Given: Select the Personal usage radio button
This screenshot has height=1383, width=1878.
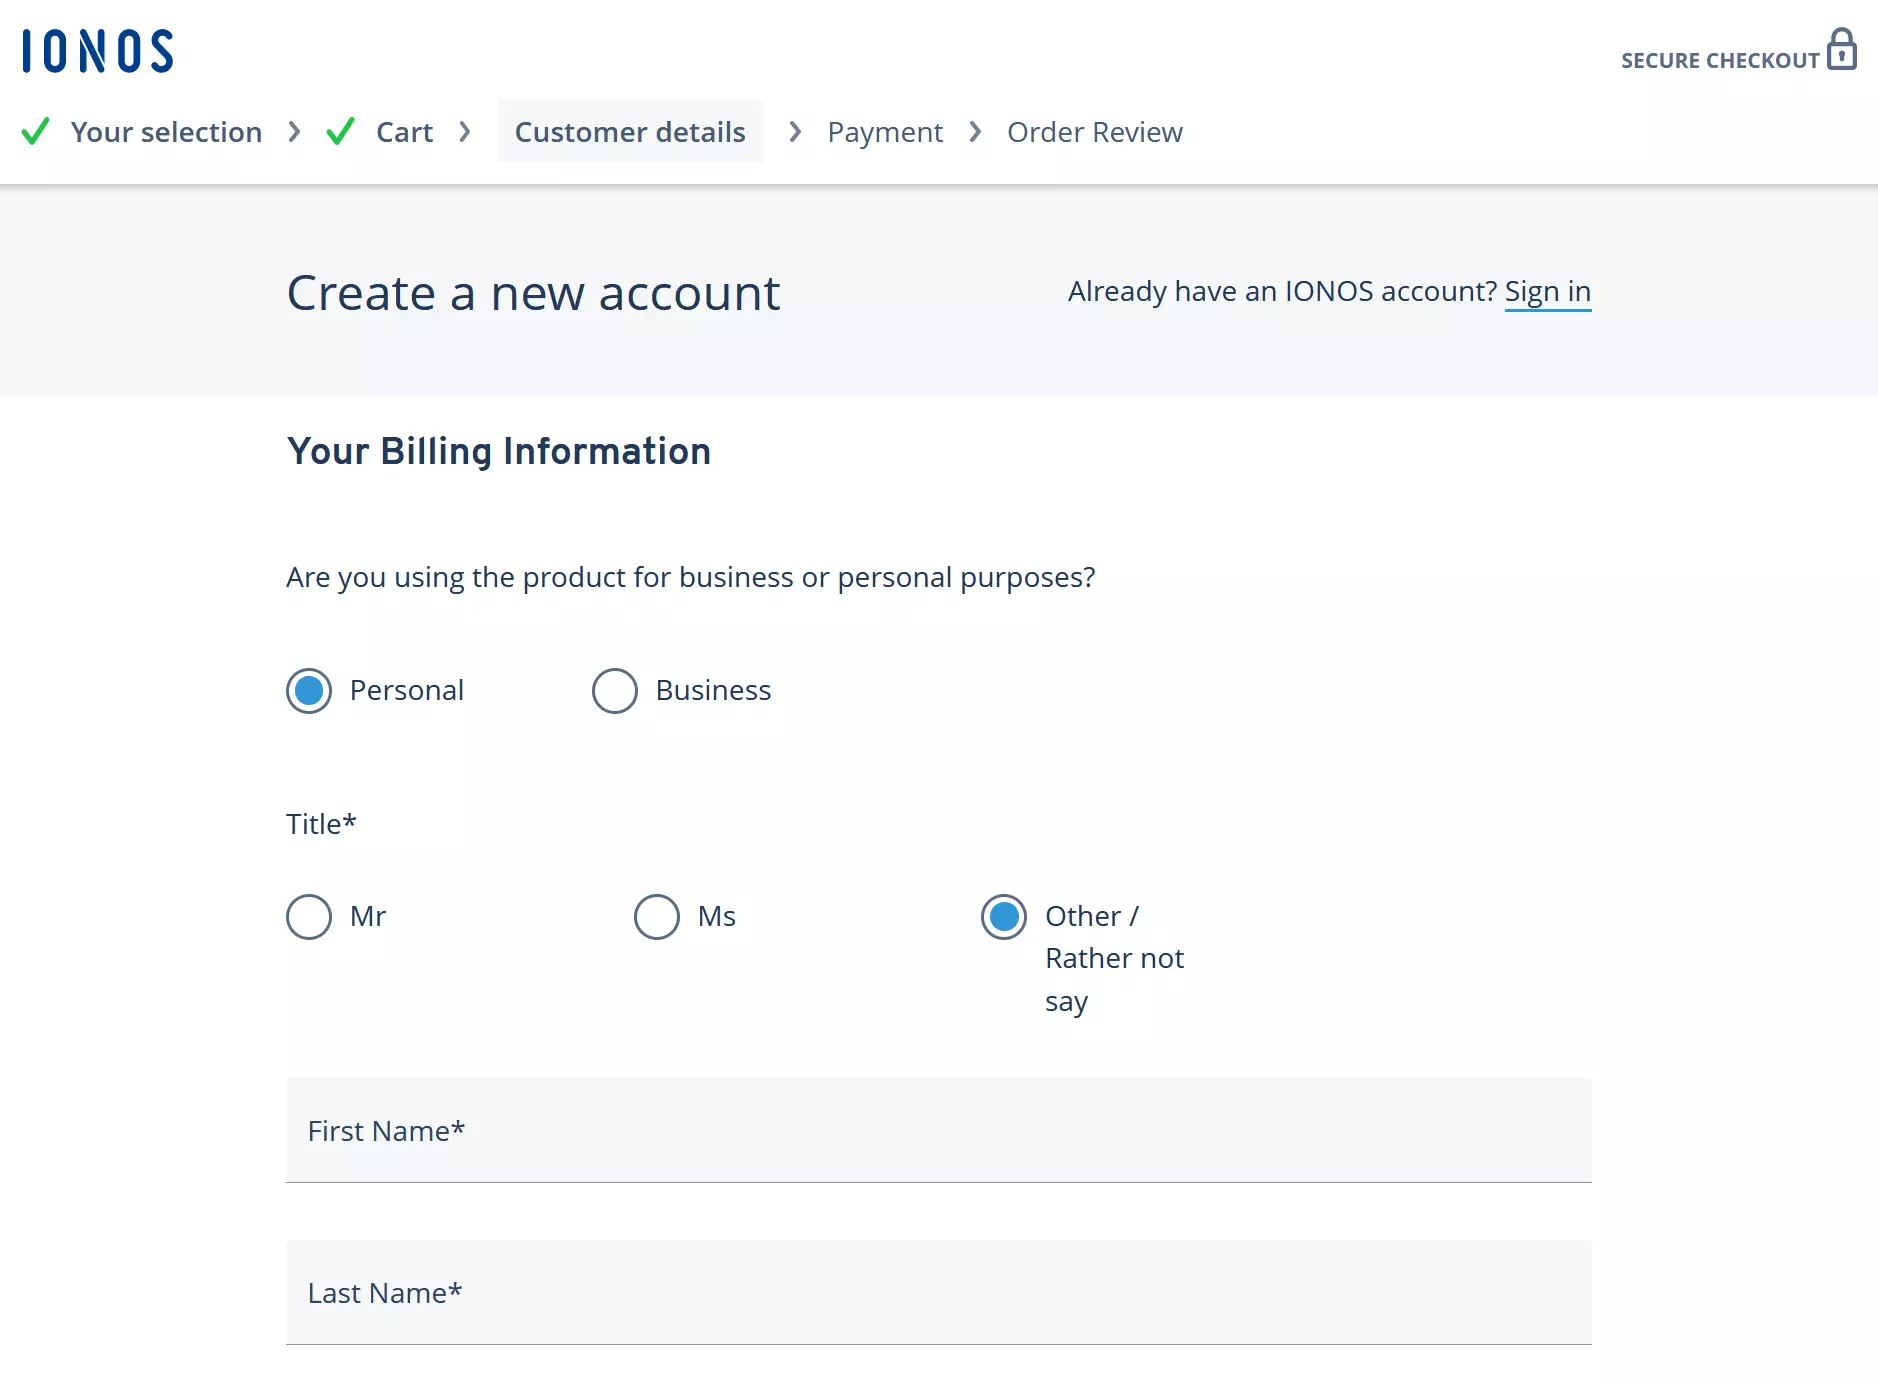Looking at the screenshot, I should pyautogui.click(x=309, y=691).
